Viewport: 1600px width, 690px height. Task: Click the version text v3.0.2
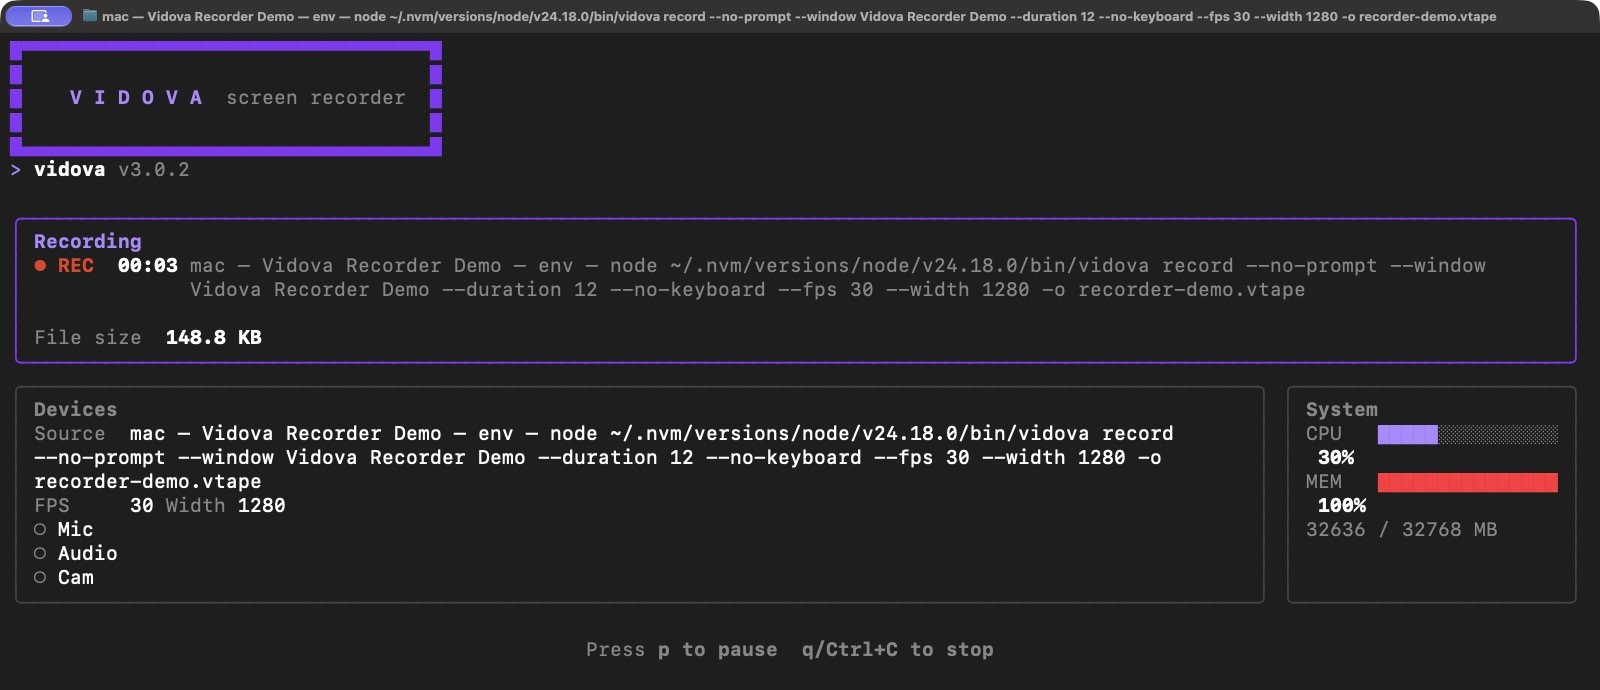154,170
